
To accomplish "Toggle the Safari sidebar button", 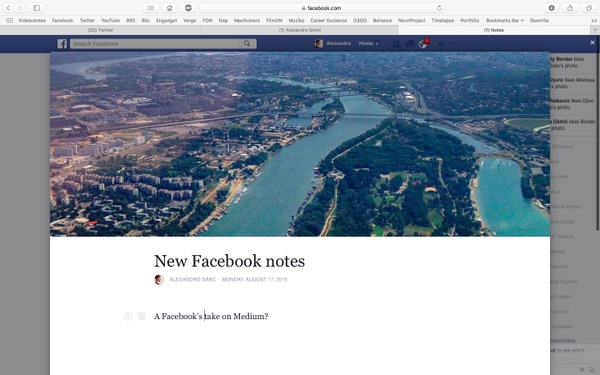I will 36,8.
